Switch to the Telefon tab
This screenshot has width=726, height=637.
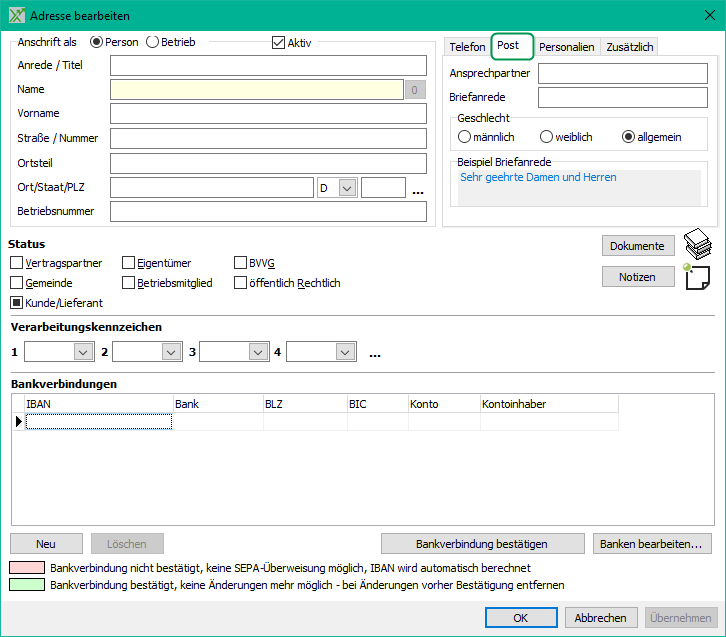click(467, 47)
